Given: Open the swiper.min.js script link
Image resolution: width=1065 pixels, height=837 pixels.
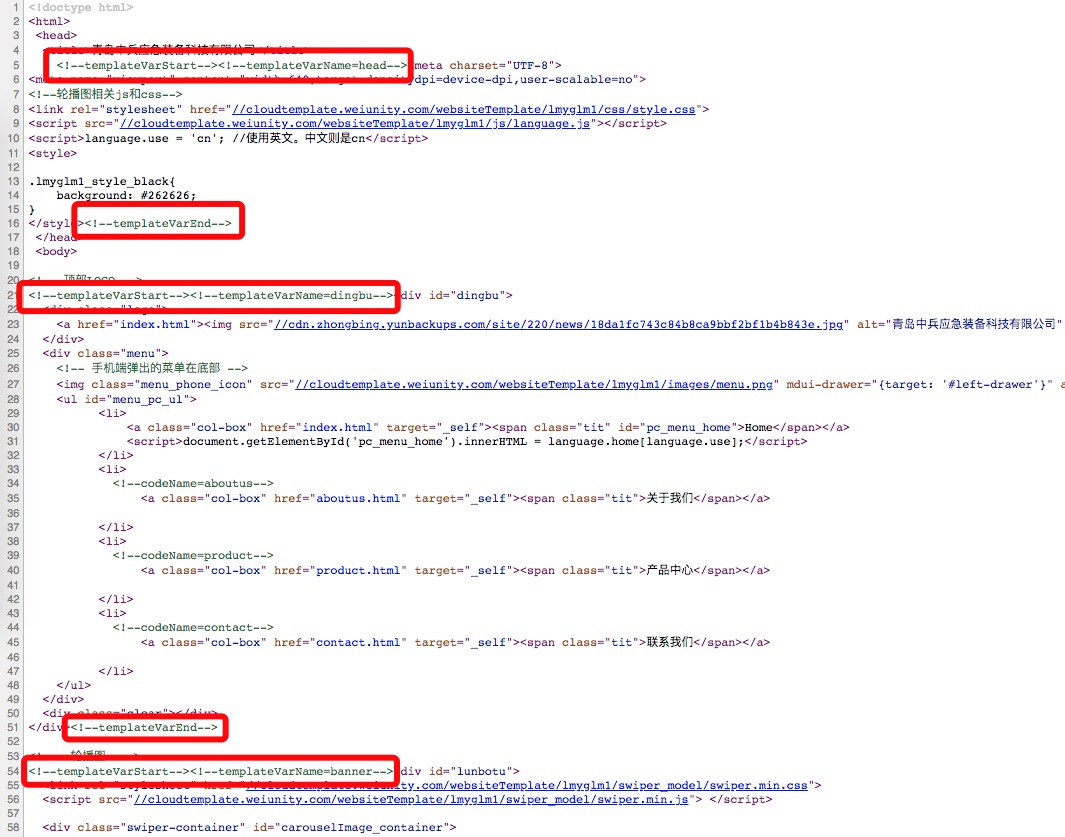Looking at the screenshot, I should pyautogui.click(x=411, y=800).
